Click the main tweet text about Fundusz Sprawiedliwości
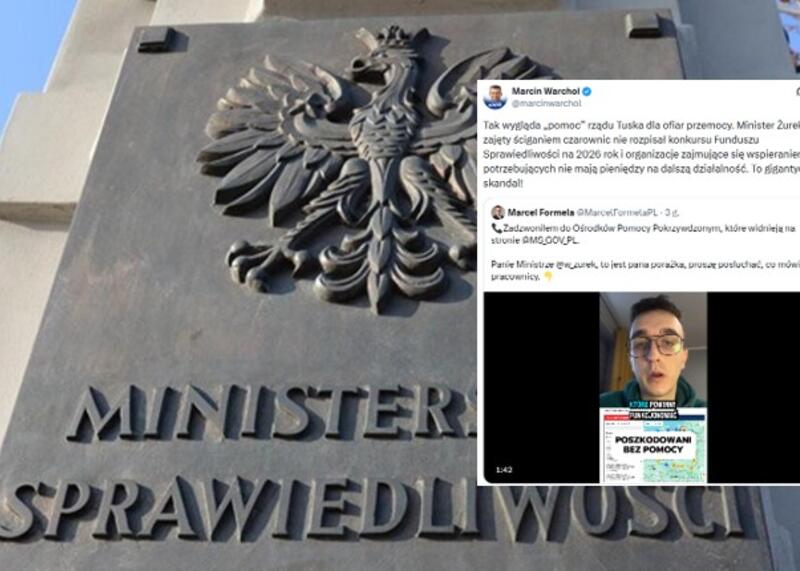 click(x=641, y=155)
